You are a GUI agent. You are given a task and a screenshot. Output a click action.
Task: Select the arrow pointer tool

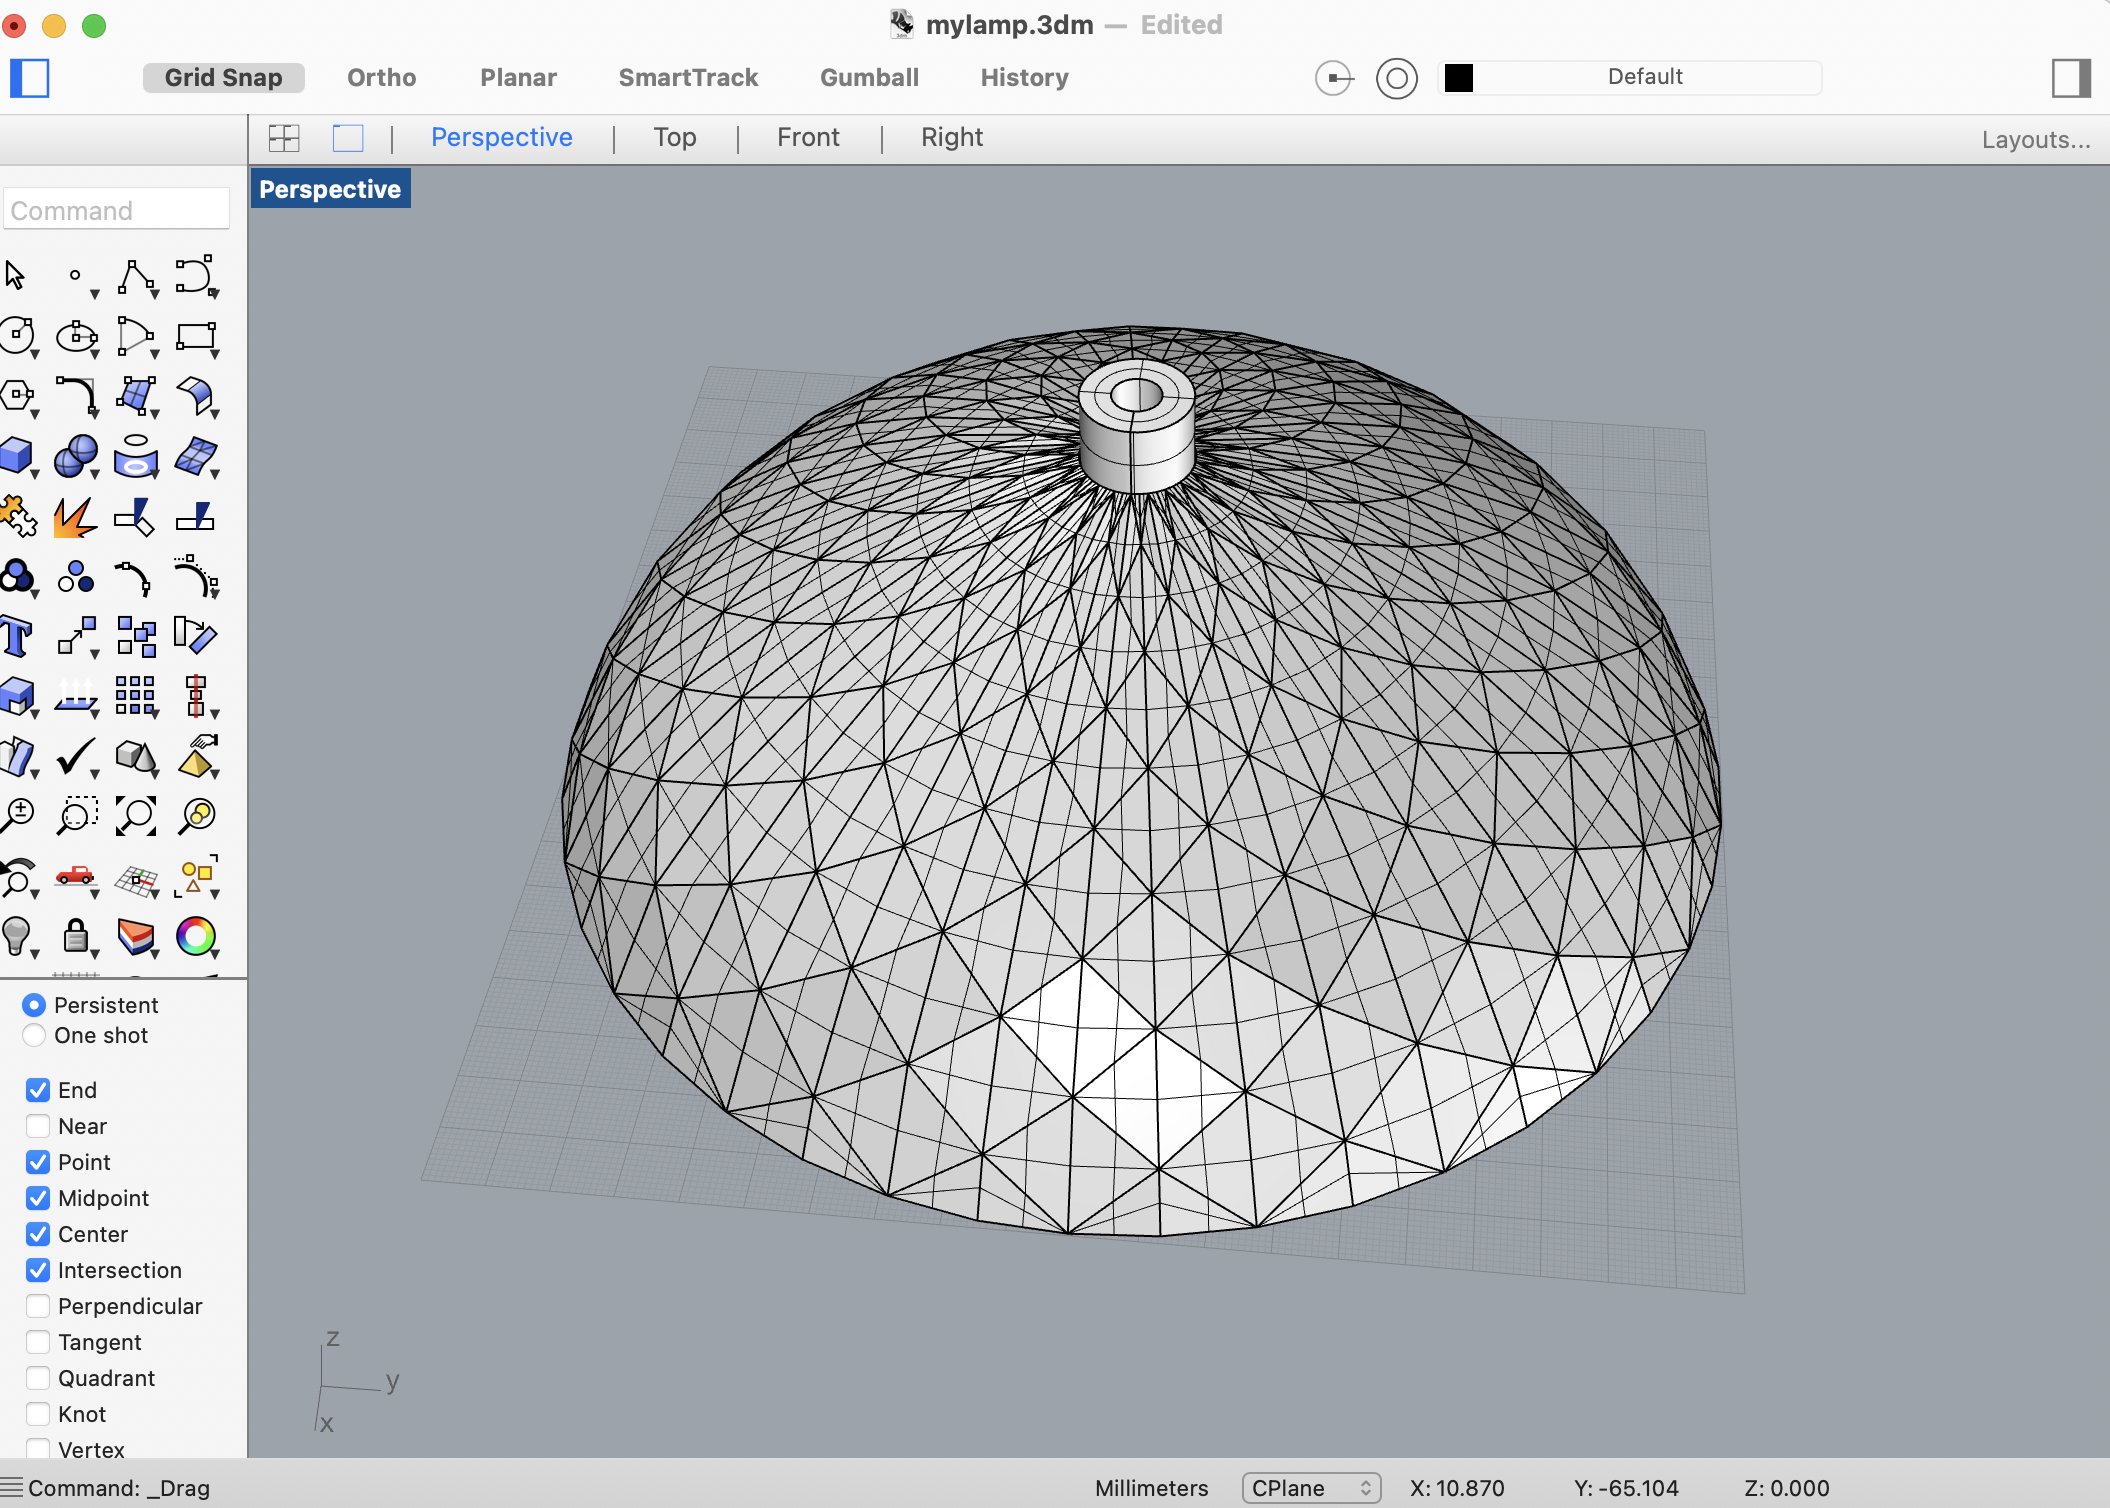coord(15,275)
